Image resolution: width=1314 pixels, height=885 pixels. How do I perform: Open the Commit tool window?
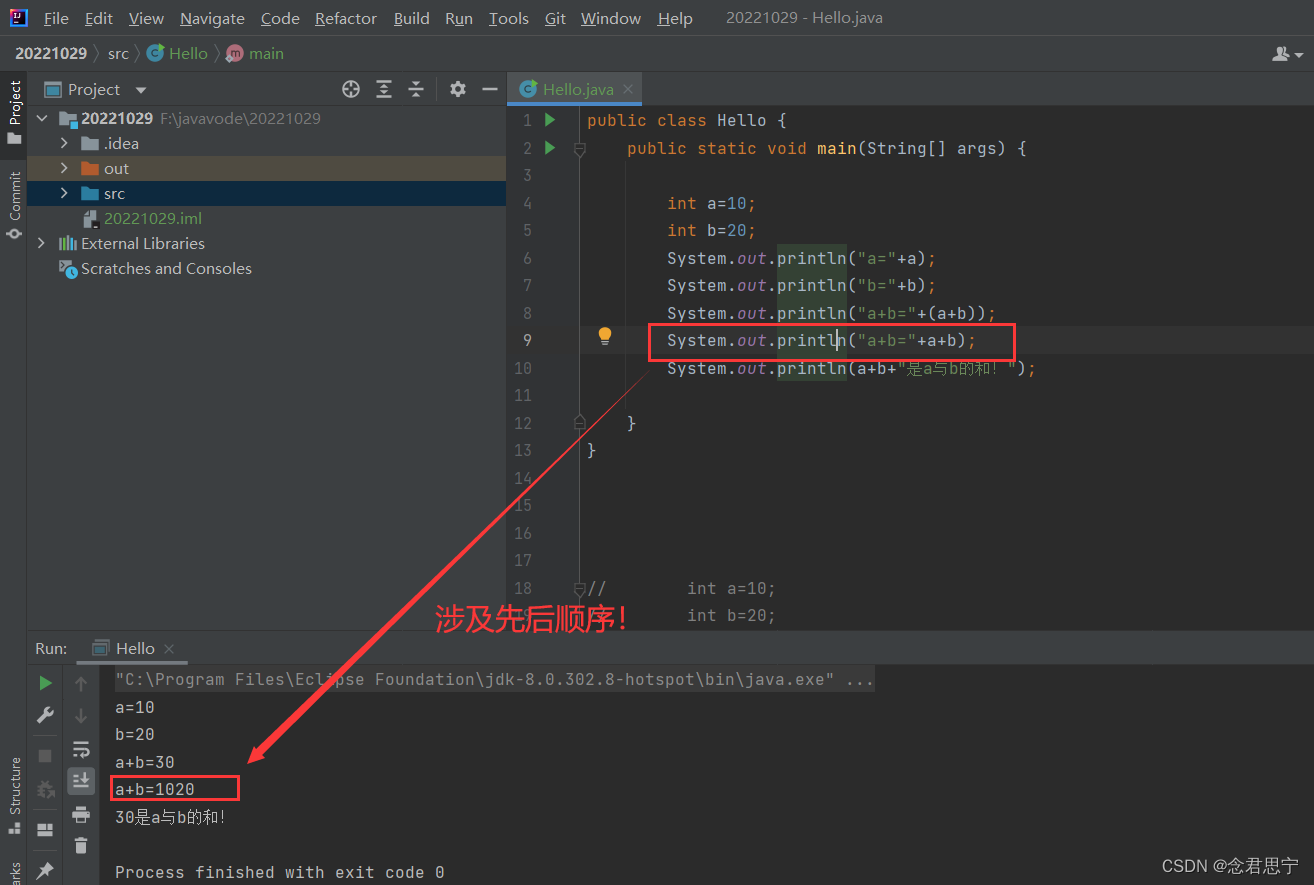click(x=14, y=205)
